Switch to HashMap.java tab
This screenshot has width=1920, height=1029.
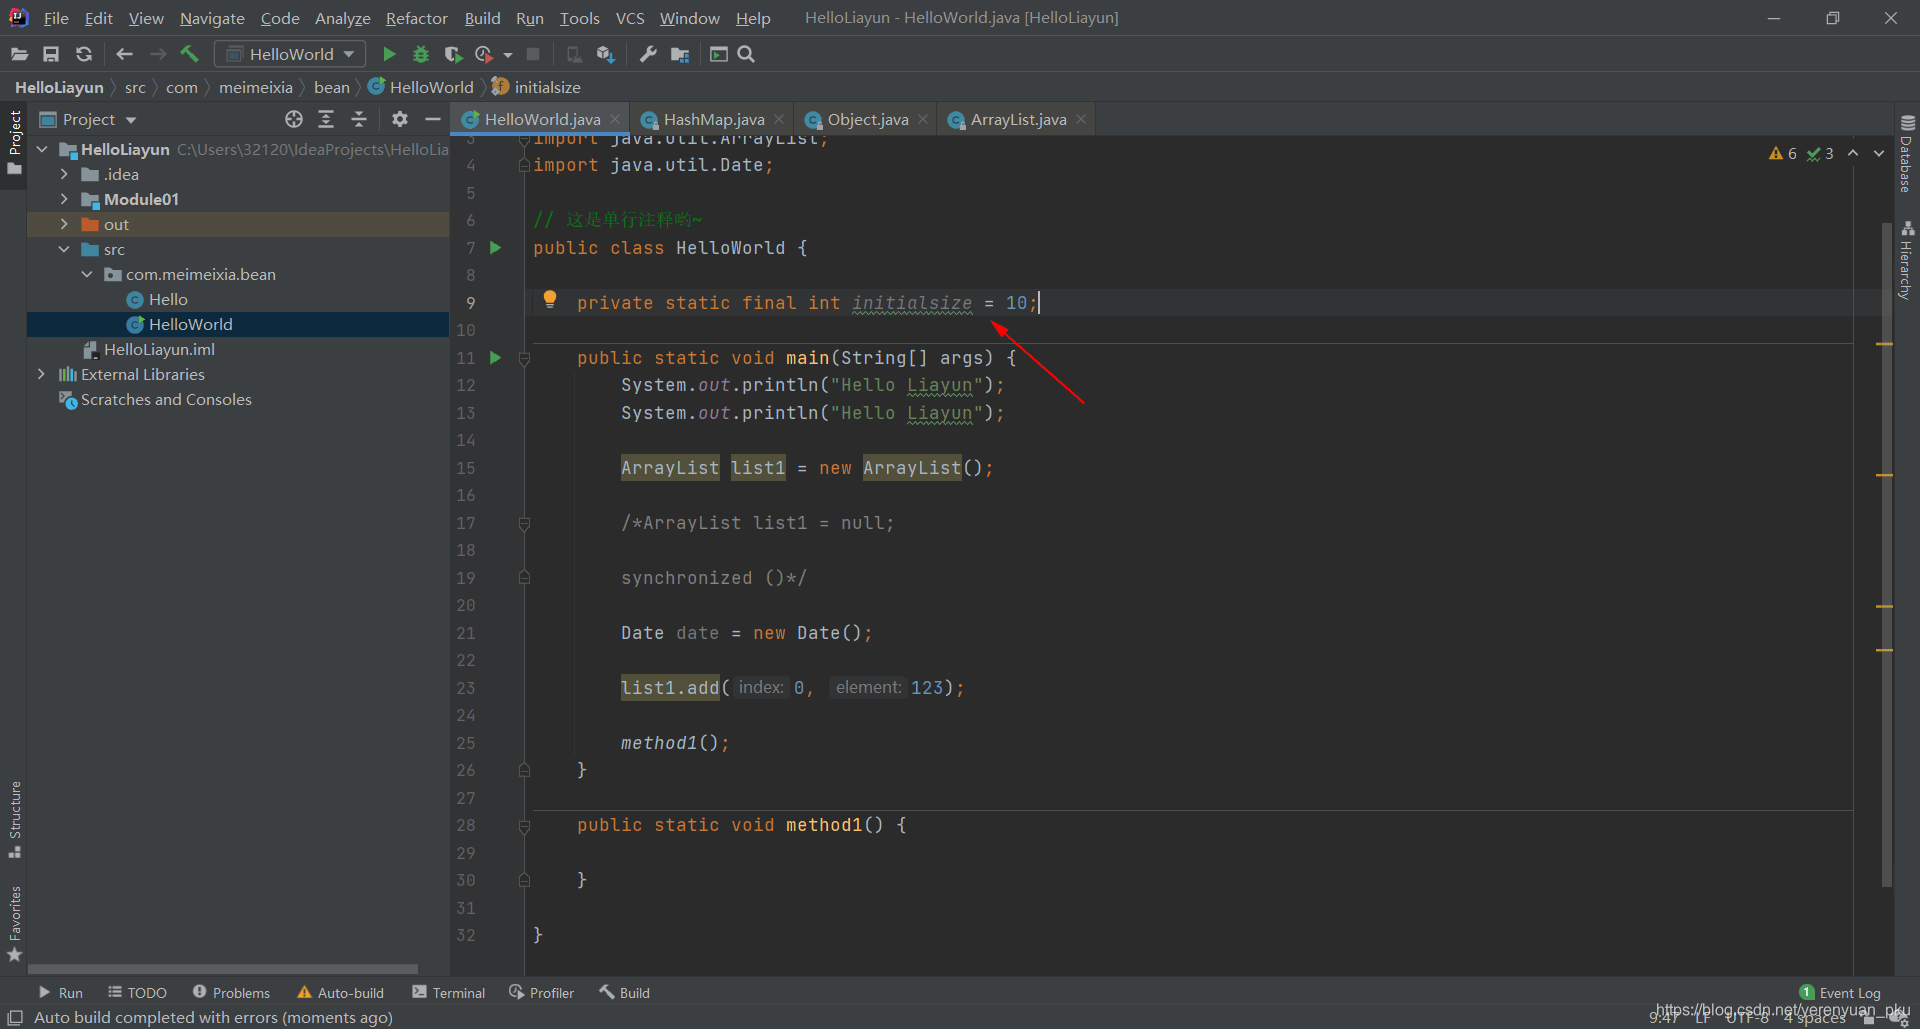click(713, 119)
